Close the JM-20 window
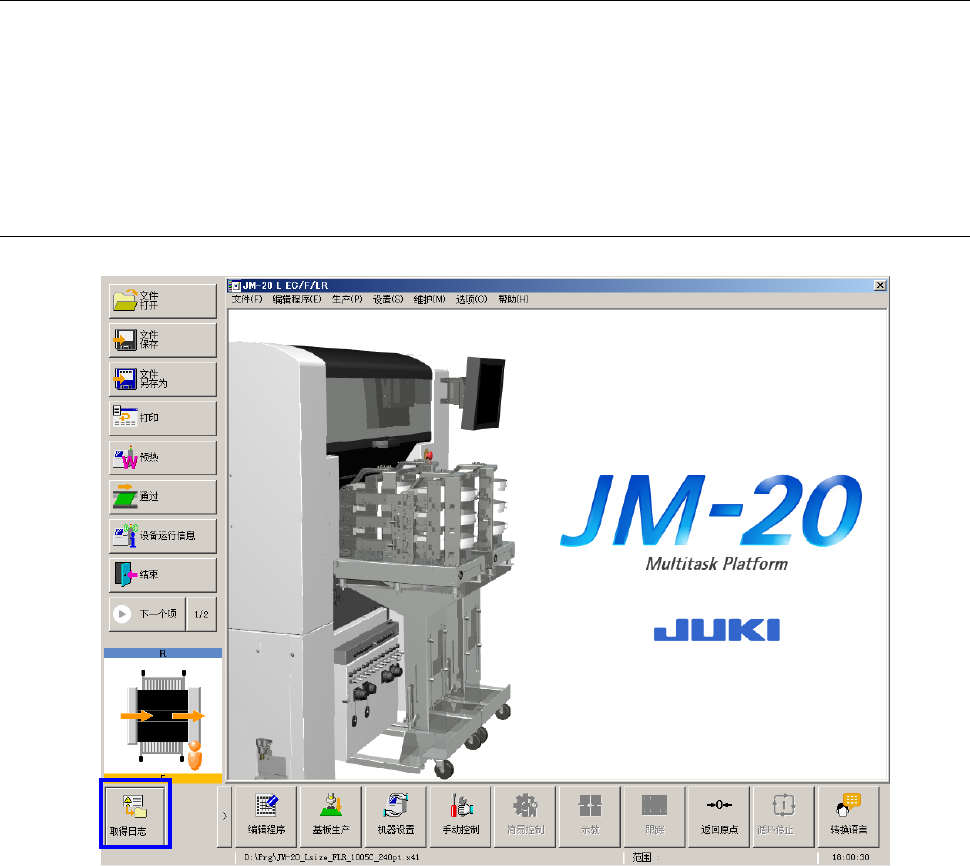Image resolution: width=970 pixels, height=866 pixels. click(880, 285)
